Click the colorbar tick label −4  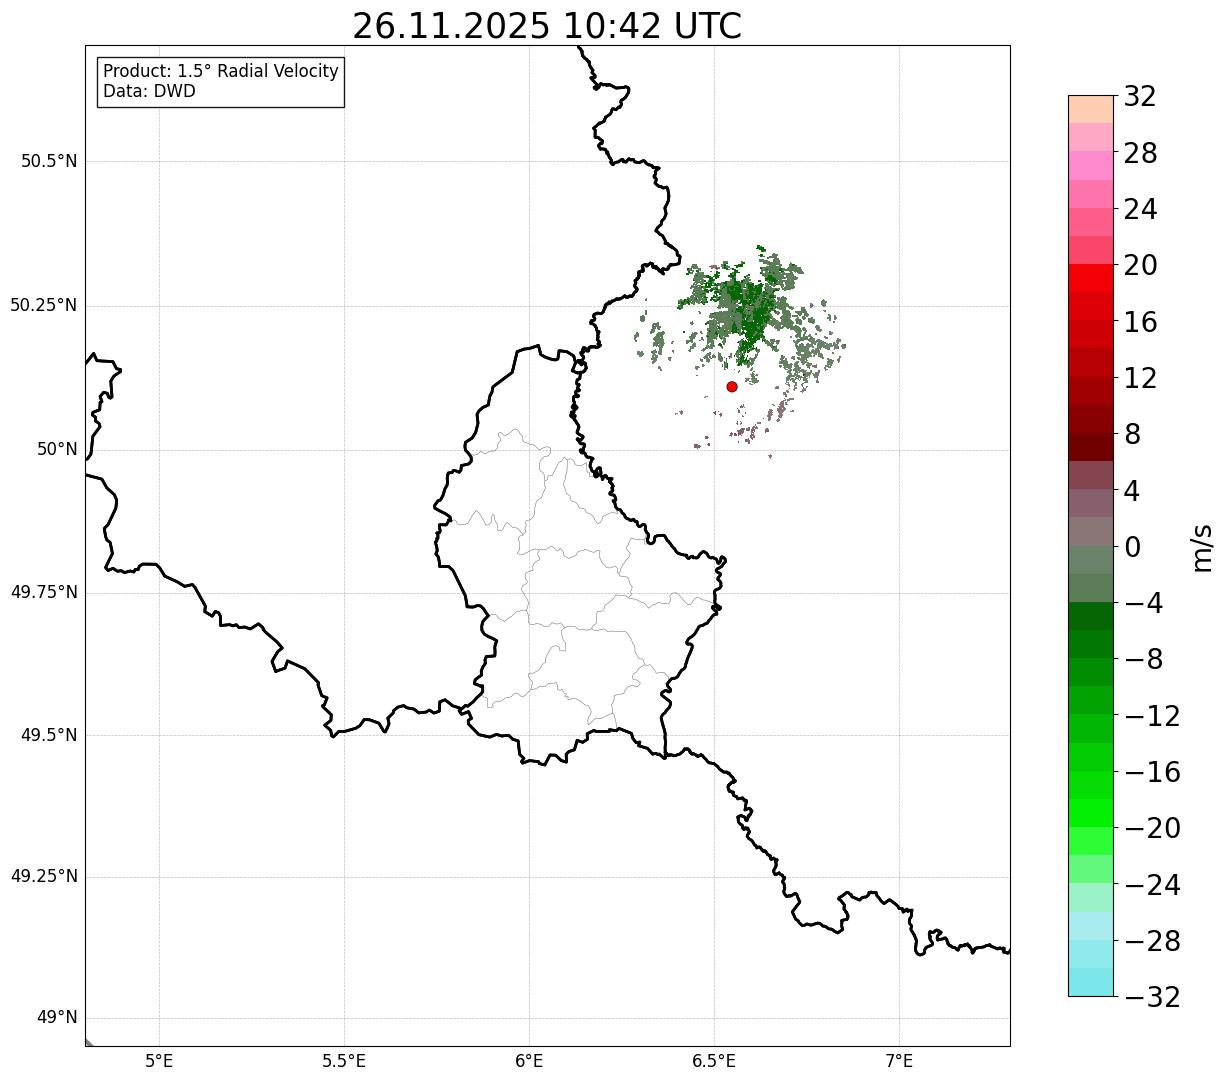point(1143,604)
